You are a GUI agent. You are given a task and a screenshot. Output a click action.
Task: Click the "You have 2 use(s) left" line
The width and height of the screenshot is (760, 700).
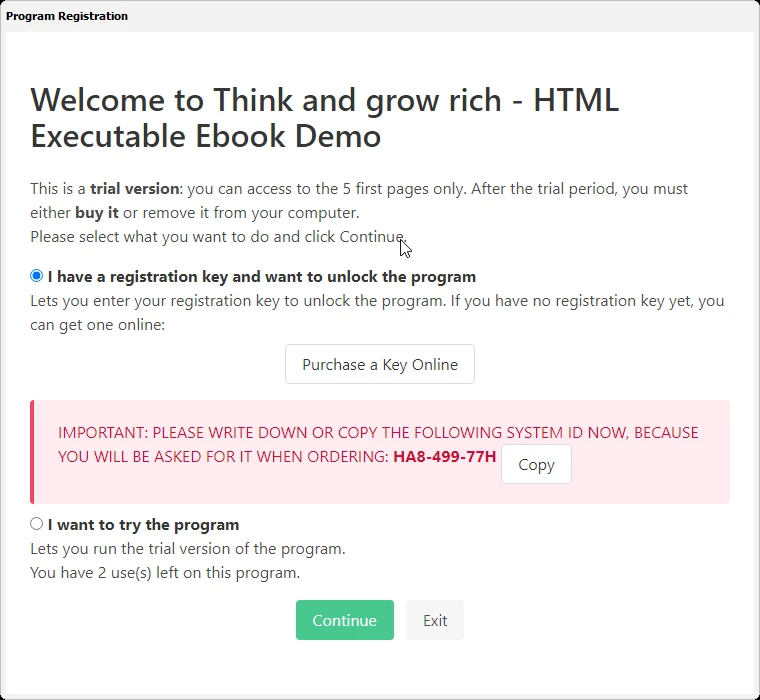[165, 573]
